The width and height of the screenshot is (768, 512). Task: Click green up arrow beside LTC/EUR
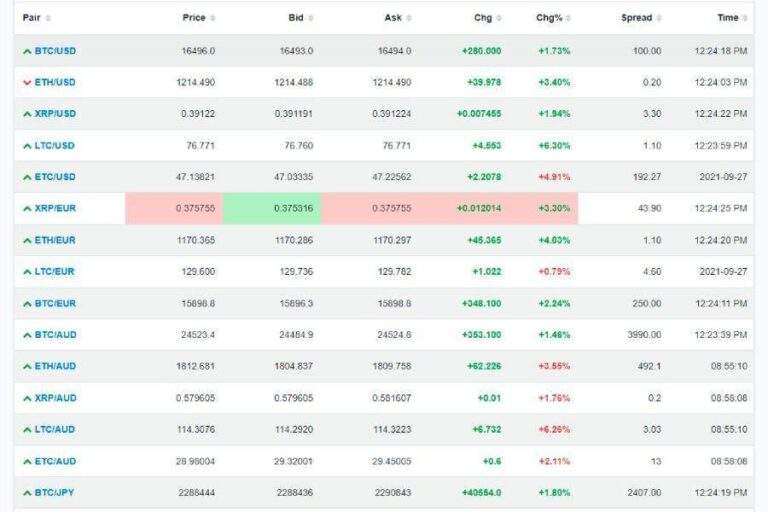pos(27,272)
